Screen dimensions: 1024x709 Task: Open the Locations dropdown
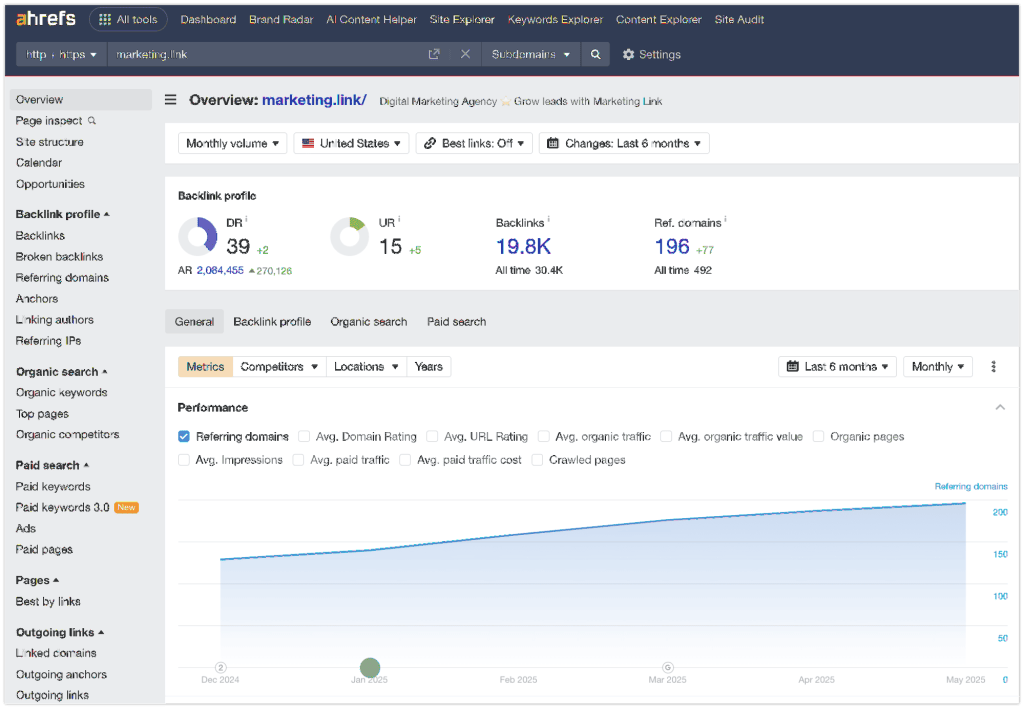(366, 367)
